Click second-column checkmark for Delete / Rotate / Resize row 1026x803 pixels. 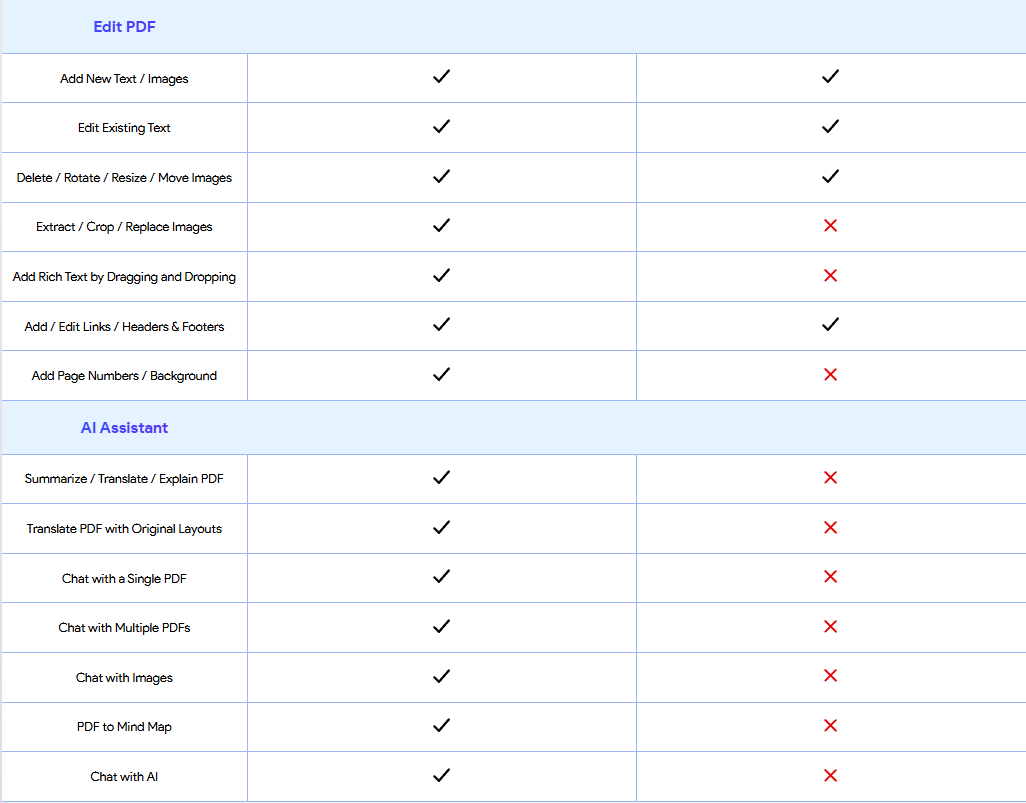coord(830,176)
